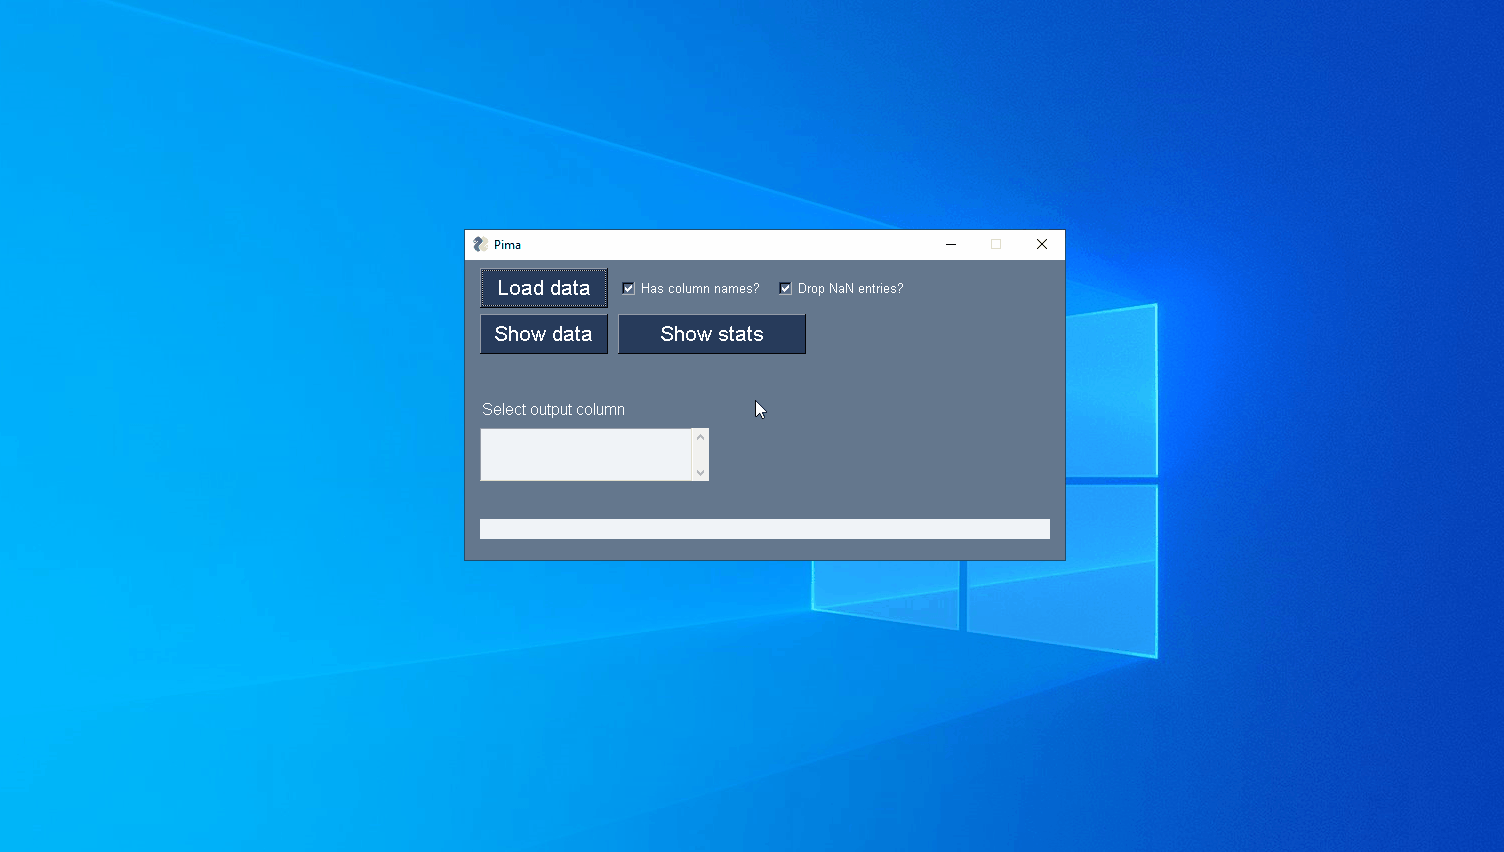Click the Pima app icon in title bar
The height and width of the screenshot is (852, 1504).
click(x=482, y=244)
